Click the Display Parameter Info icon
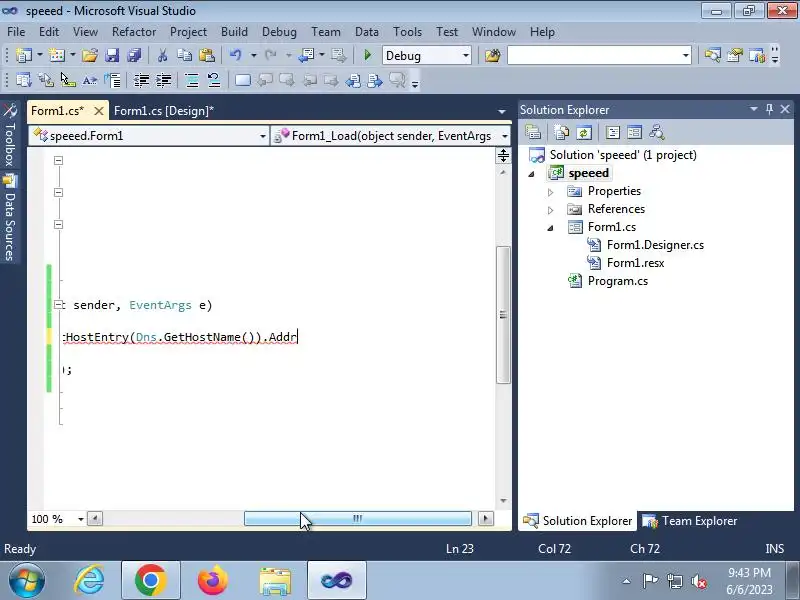This screenshot has width=800, height=600. 46,80
